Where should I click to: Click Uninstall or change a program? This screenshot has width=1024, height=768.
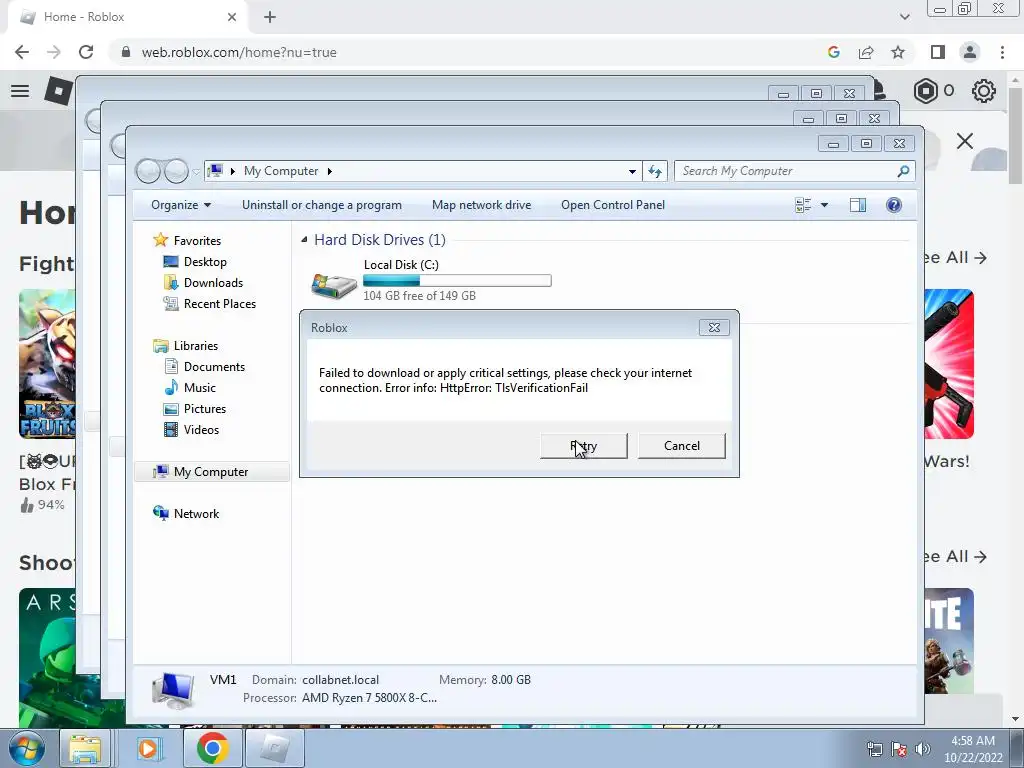[x=321, y=205]
